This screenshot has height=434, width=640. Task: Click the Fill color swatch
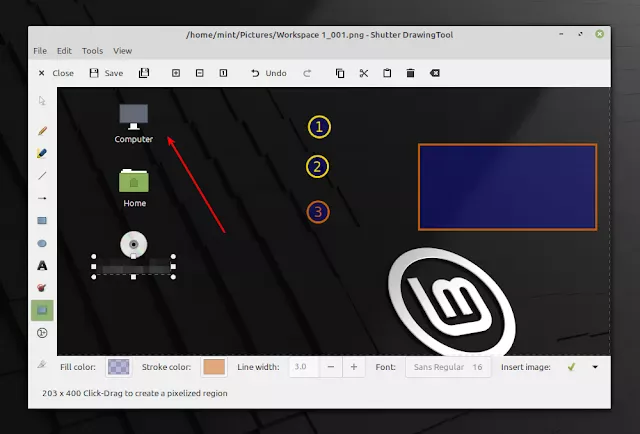118,367
